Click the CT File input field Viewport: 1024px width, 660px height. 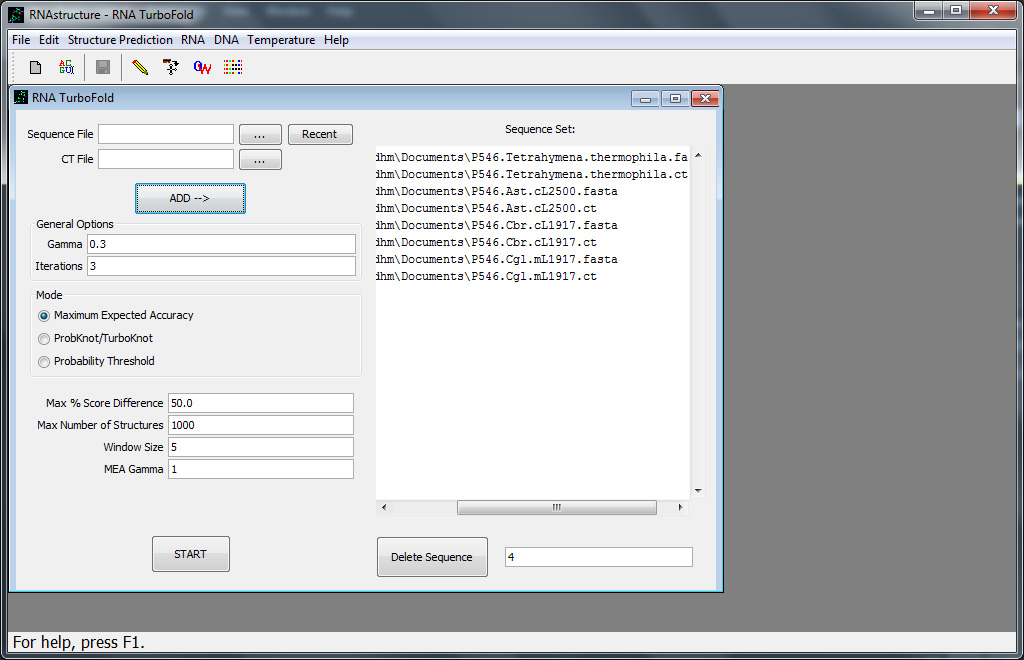tap(166, 159)
